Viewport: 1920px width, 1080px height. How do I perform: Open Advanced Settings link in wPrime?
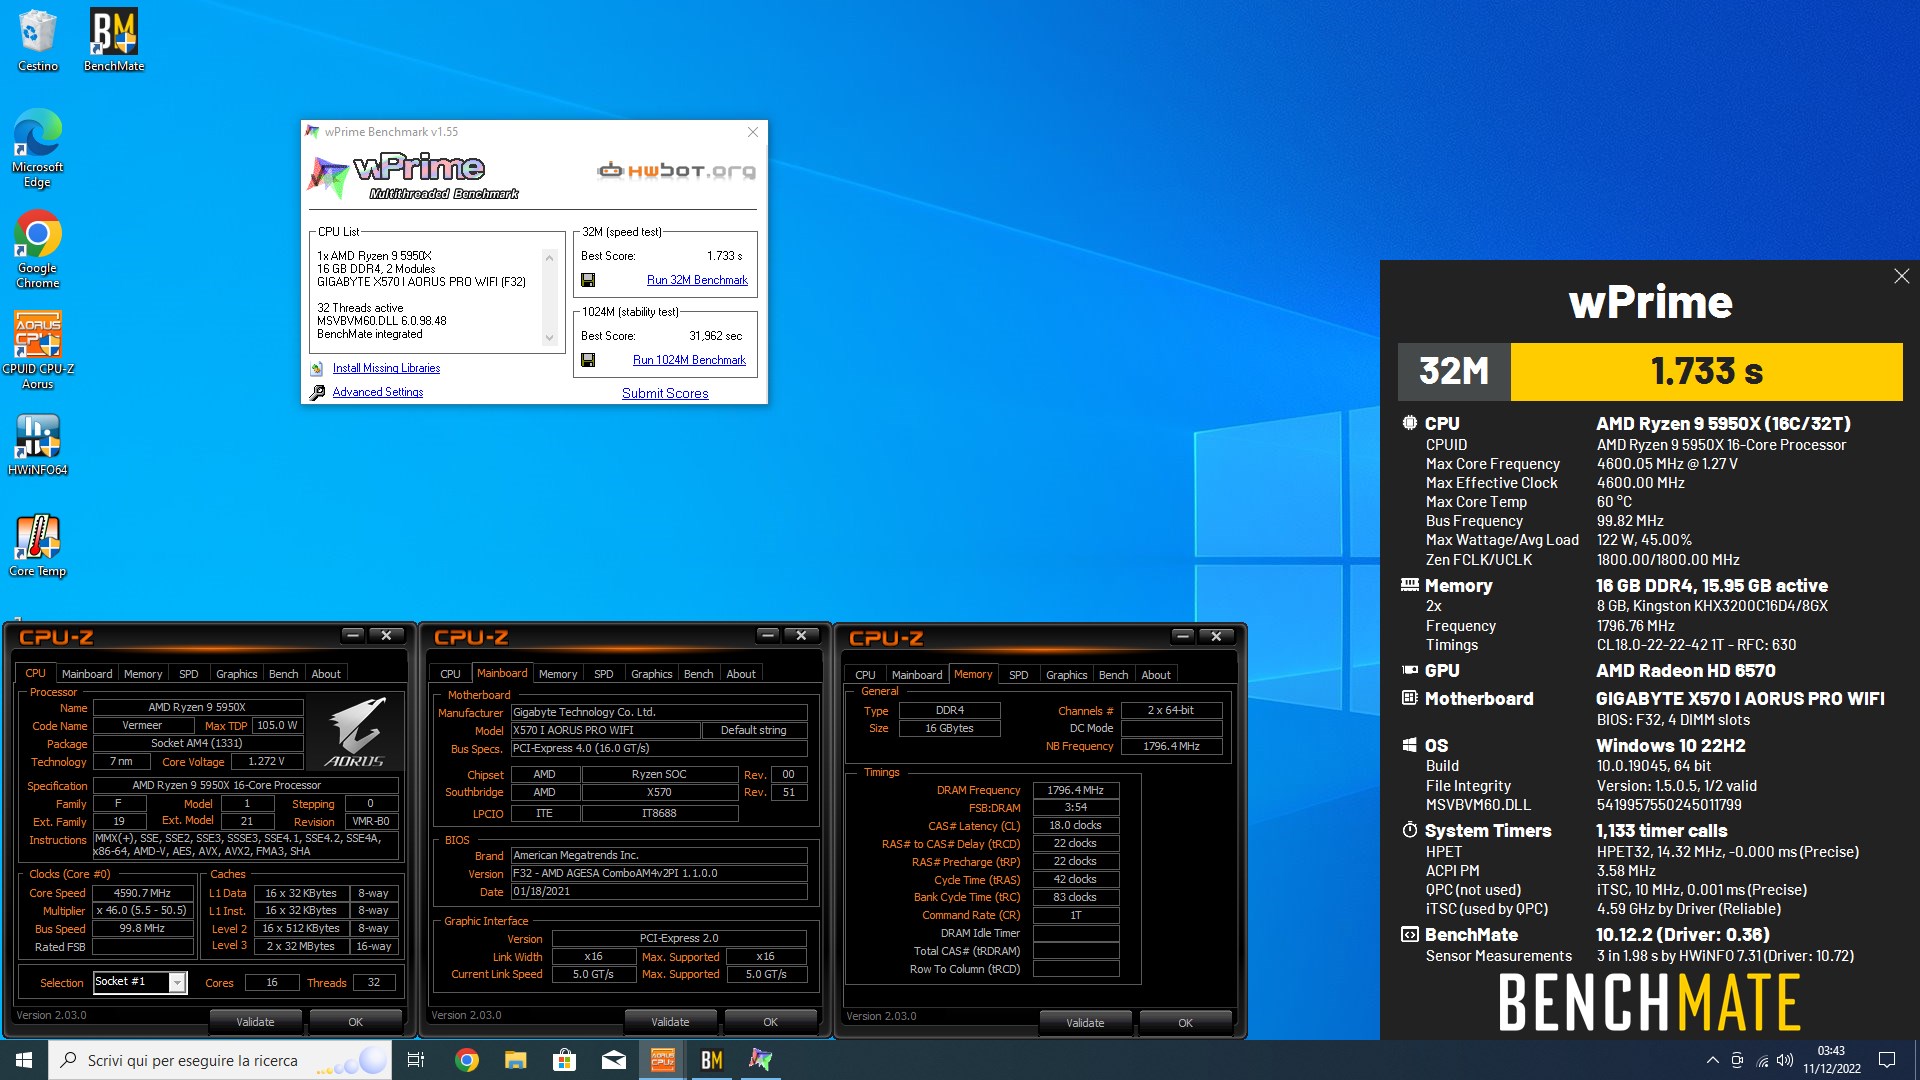coord(378,392)
